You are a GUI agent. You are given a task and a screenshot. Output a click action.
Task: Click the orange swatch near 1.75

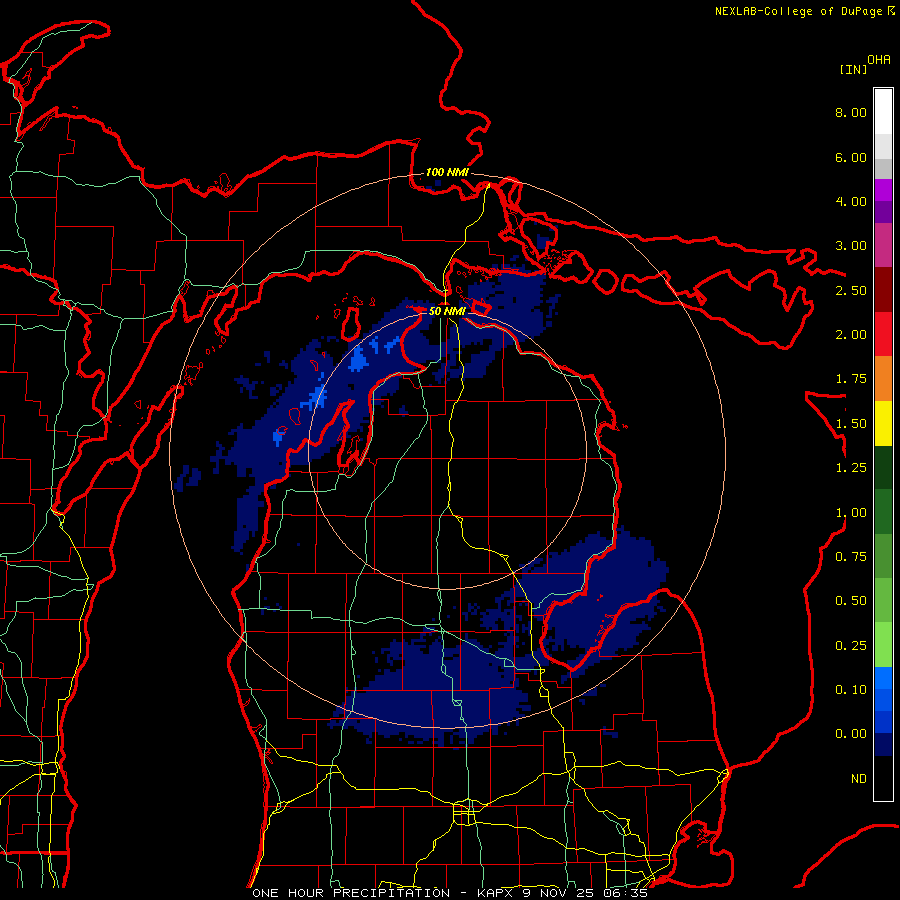883,379
